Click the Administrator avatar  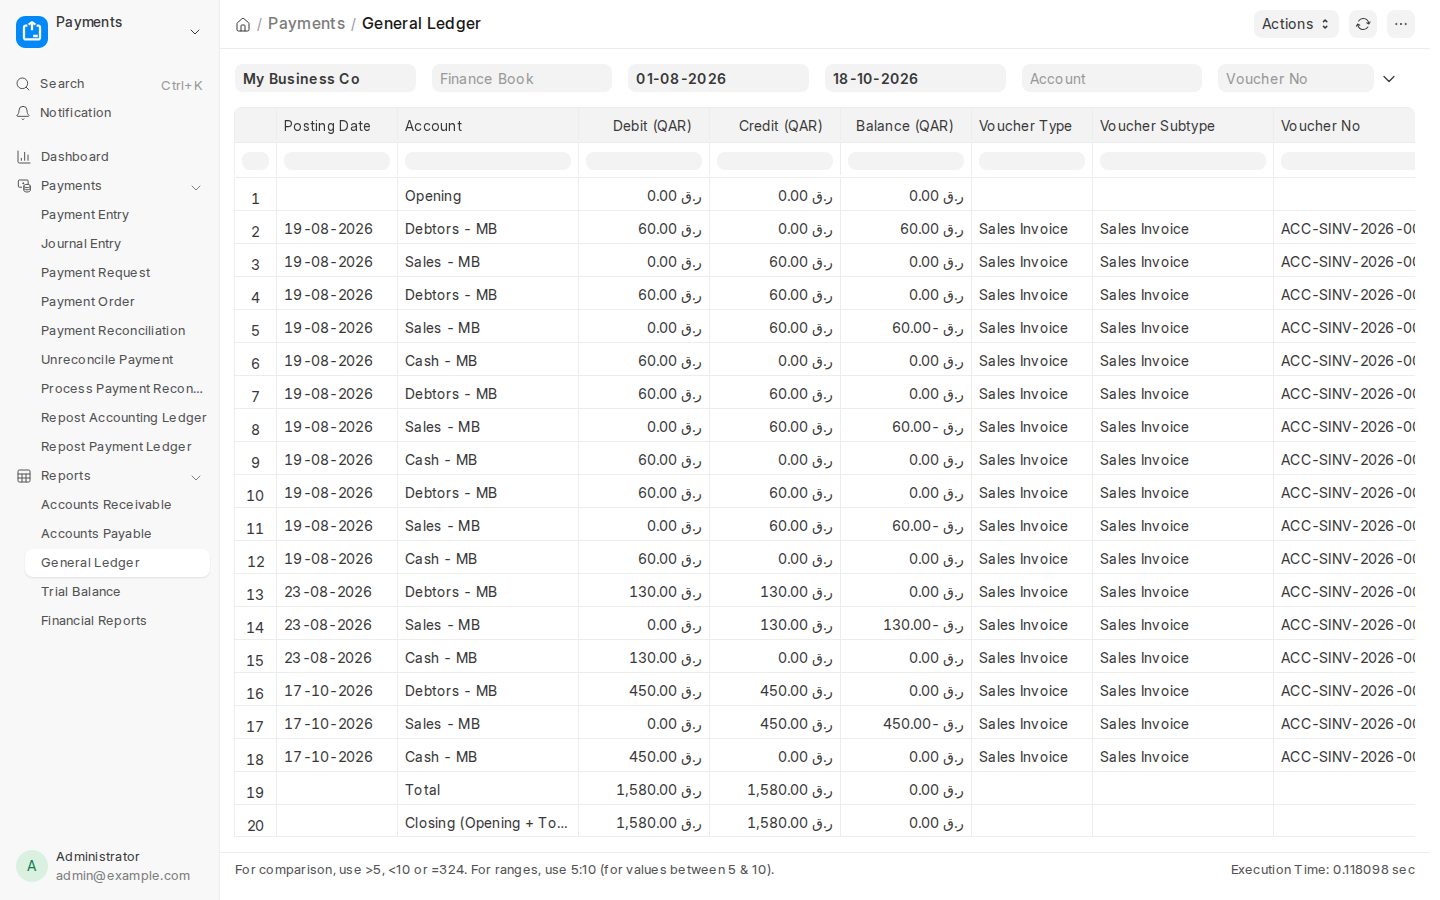[x=32, y=866]
